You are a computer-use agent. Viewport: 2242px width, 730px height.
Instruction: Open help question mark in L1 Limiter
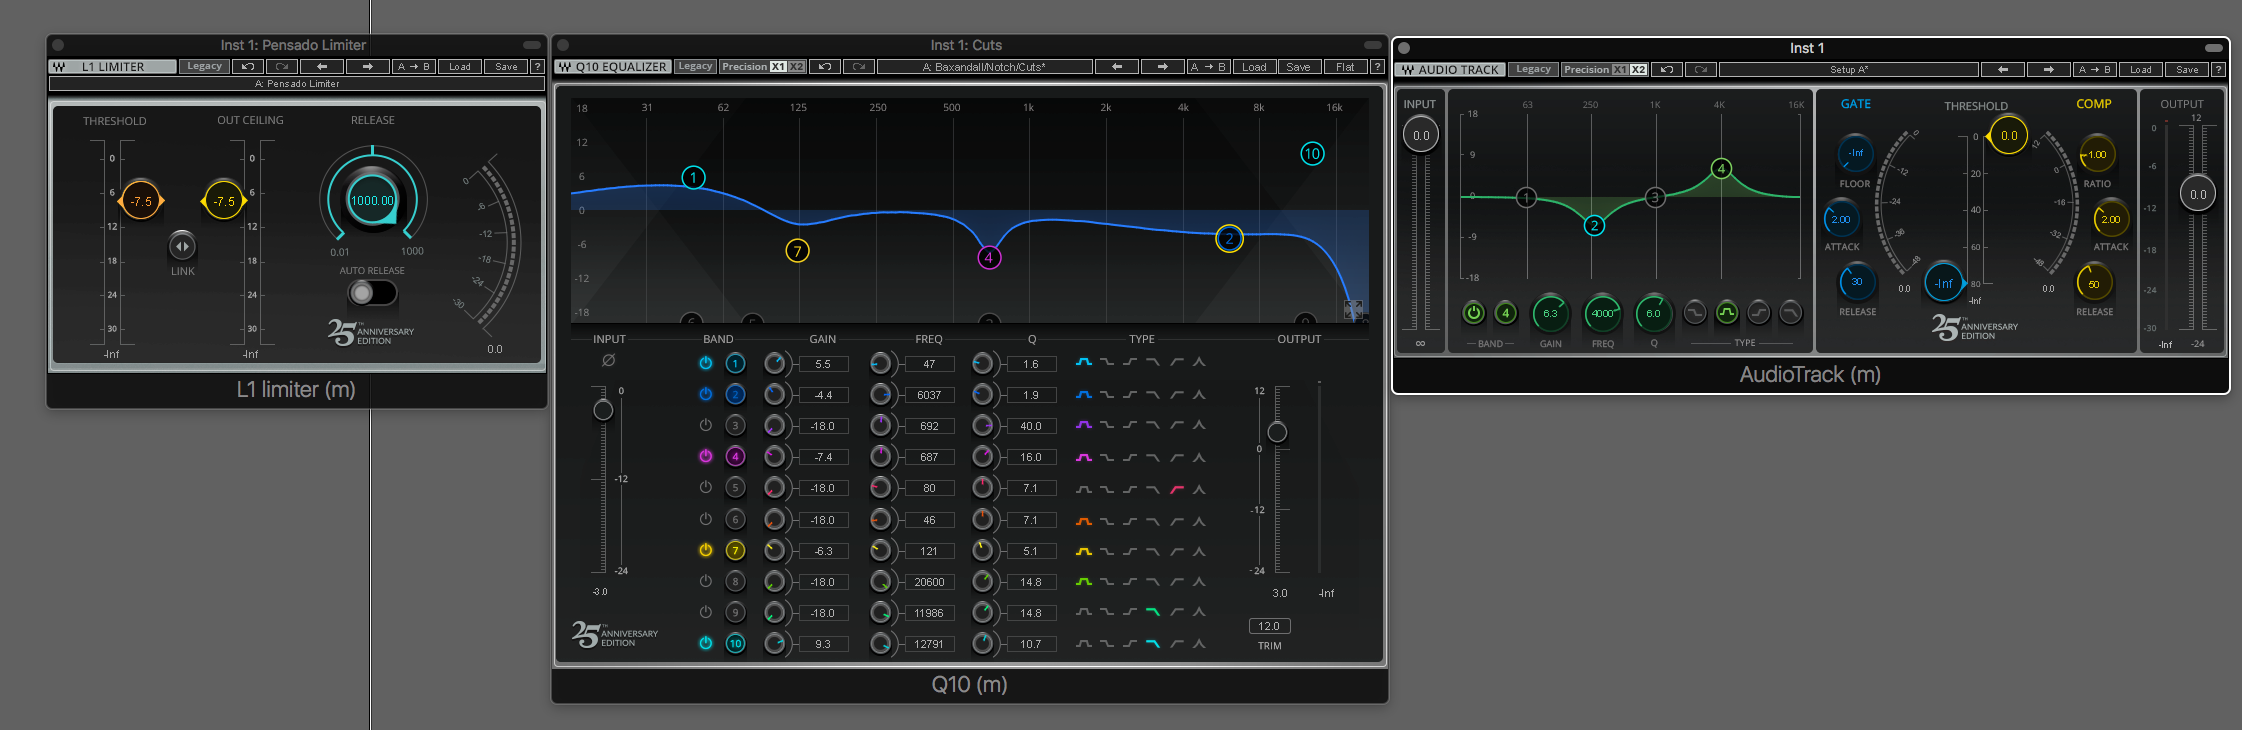click(x=537, y=67)
